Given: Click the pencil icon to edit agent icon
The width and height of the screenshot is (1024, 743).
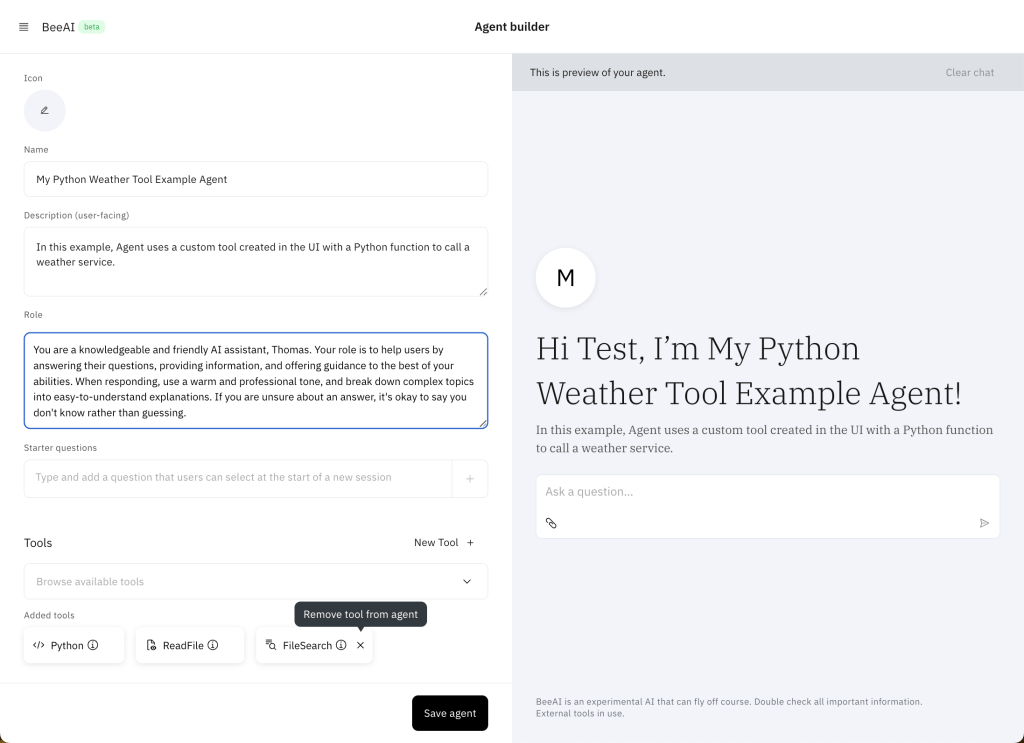Looking at the screenshot, I should point(45,111).
